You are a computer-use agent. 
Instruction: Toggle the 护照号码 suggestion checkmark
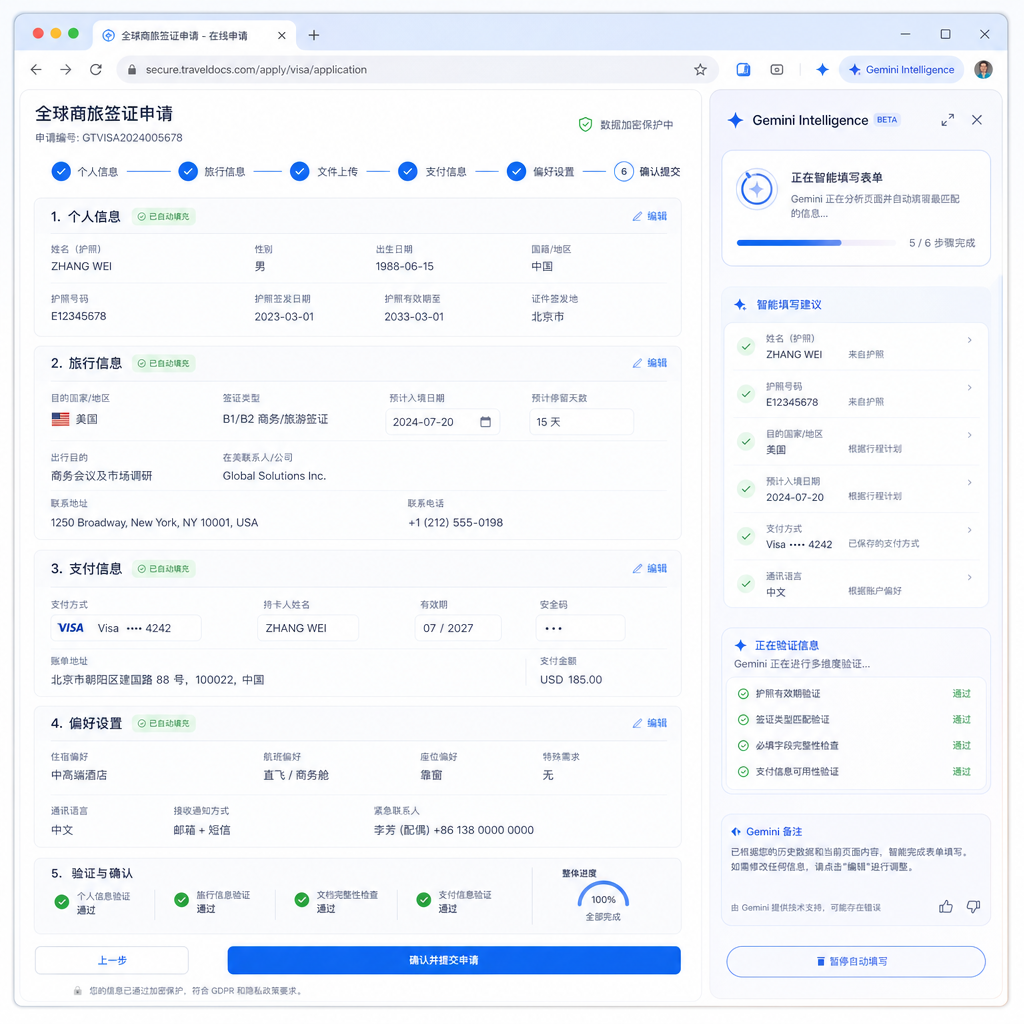(746, 394)
